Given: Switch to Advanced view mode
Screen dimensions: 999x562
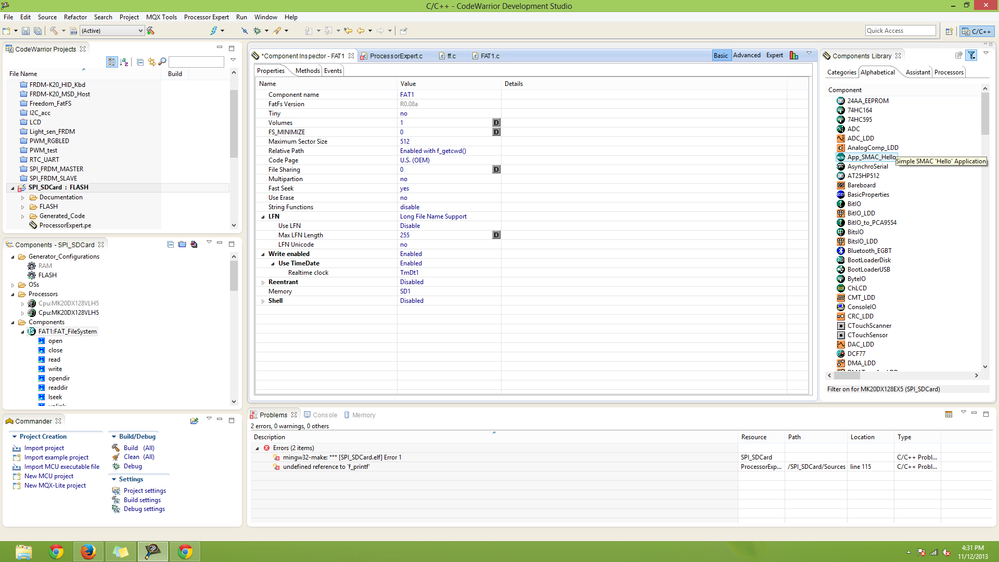Looking at the screenshot, I should coord(747,55).
